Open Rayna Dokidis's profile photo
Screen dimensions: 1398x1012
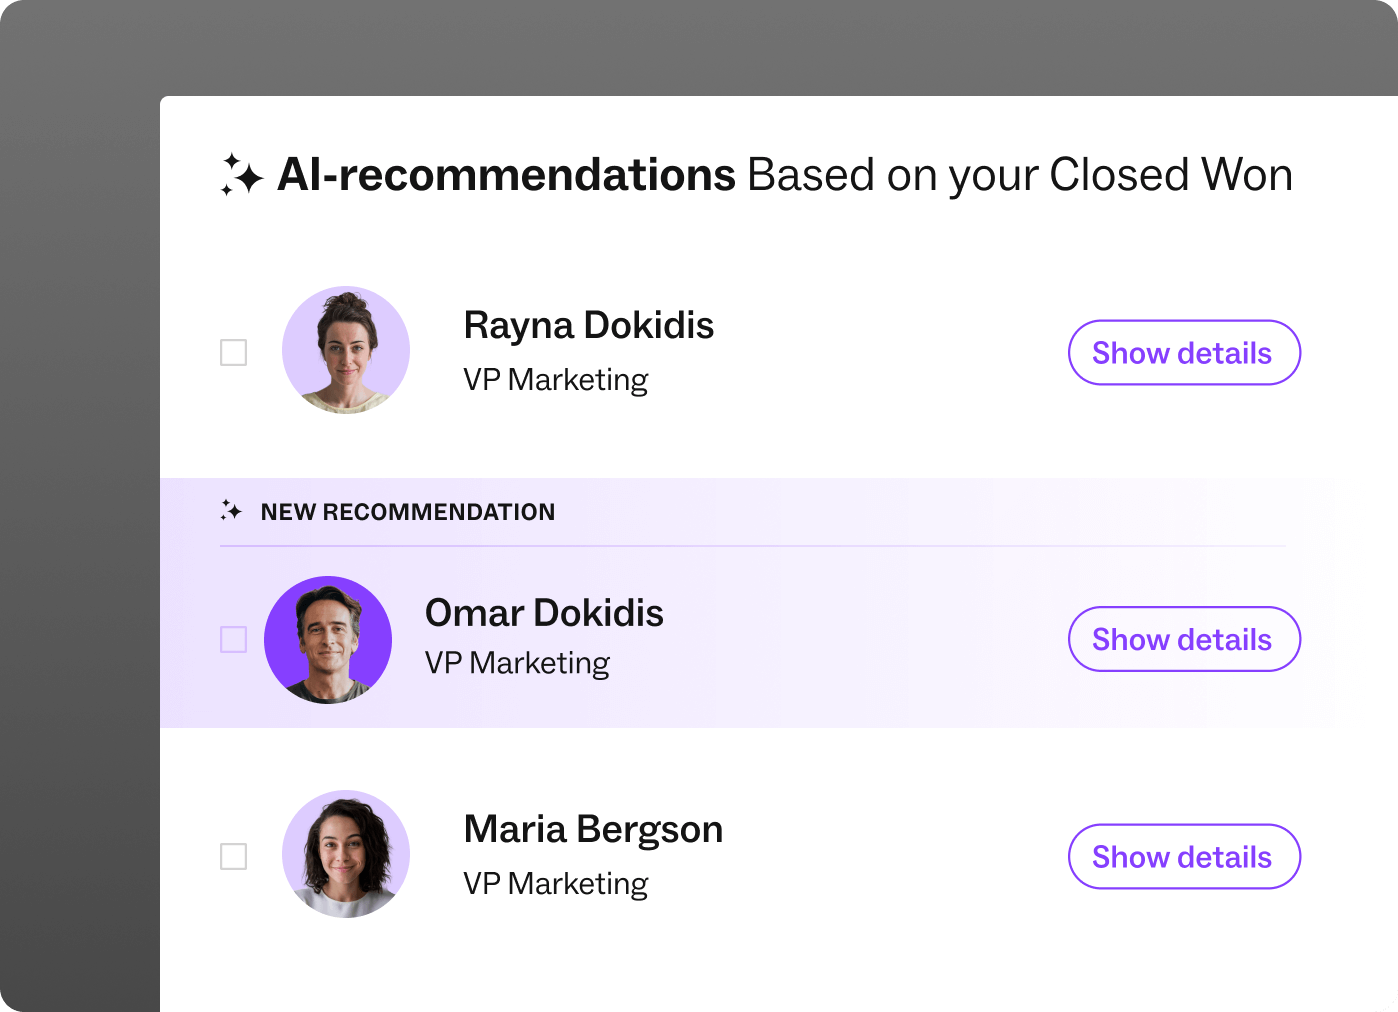pyautogui.click(x=346, y=350)
